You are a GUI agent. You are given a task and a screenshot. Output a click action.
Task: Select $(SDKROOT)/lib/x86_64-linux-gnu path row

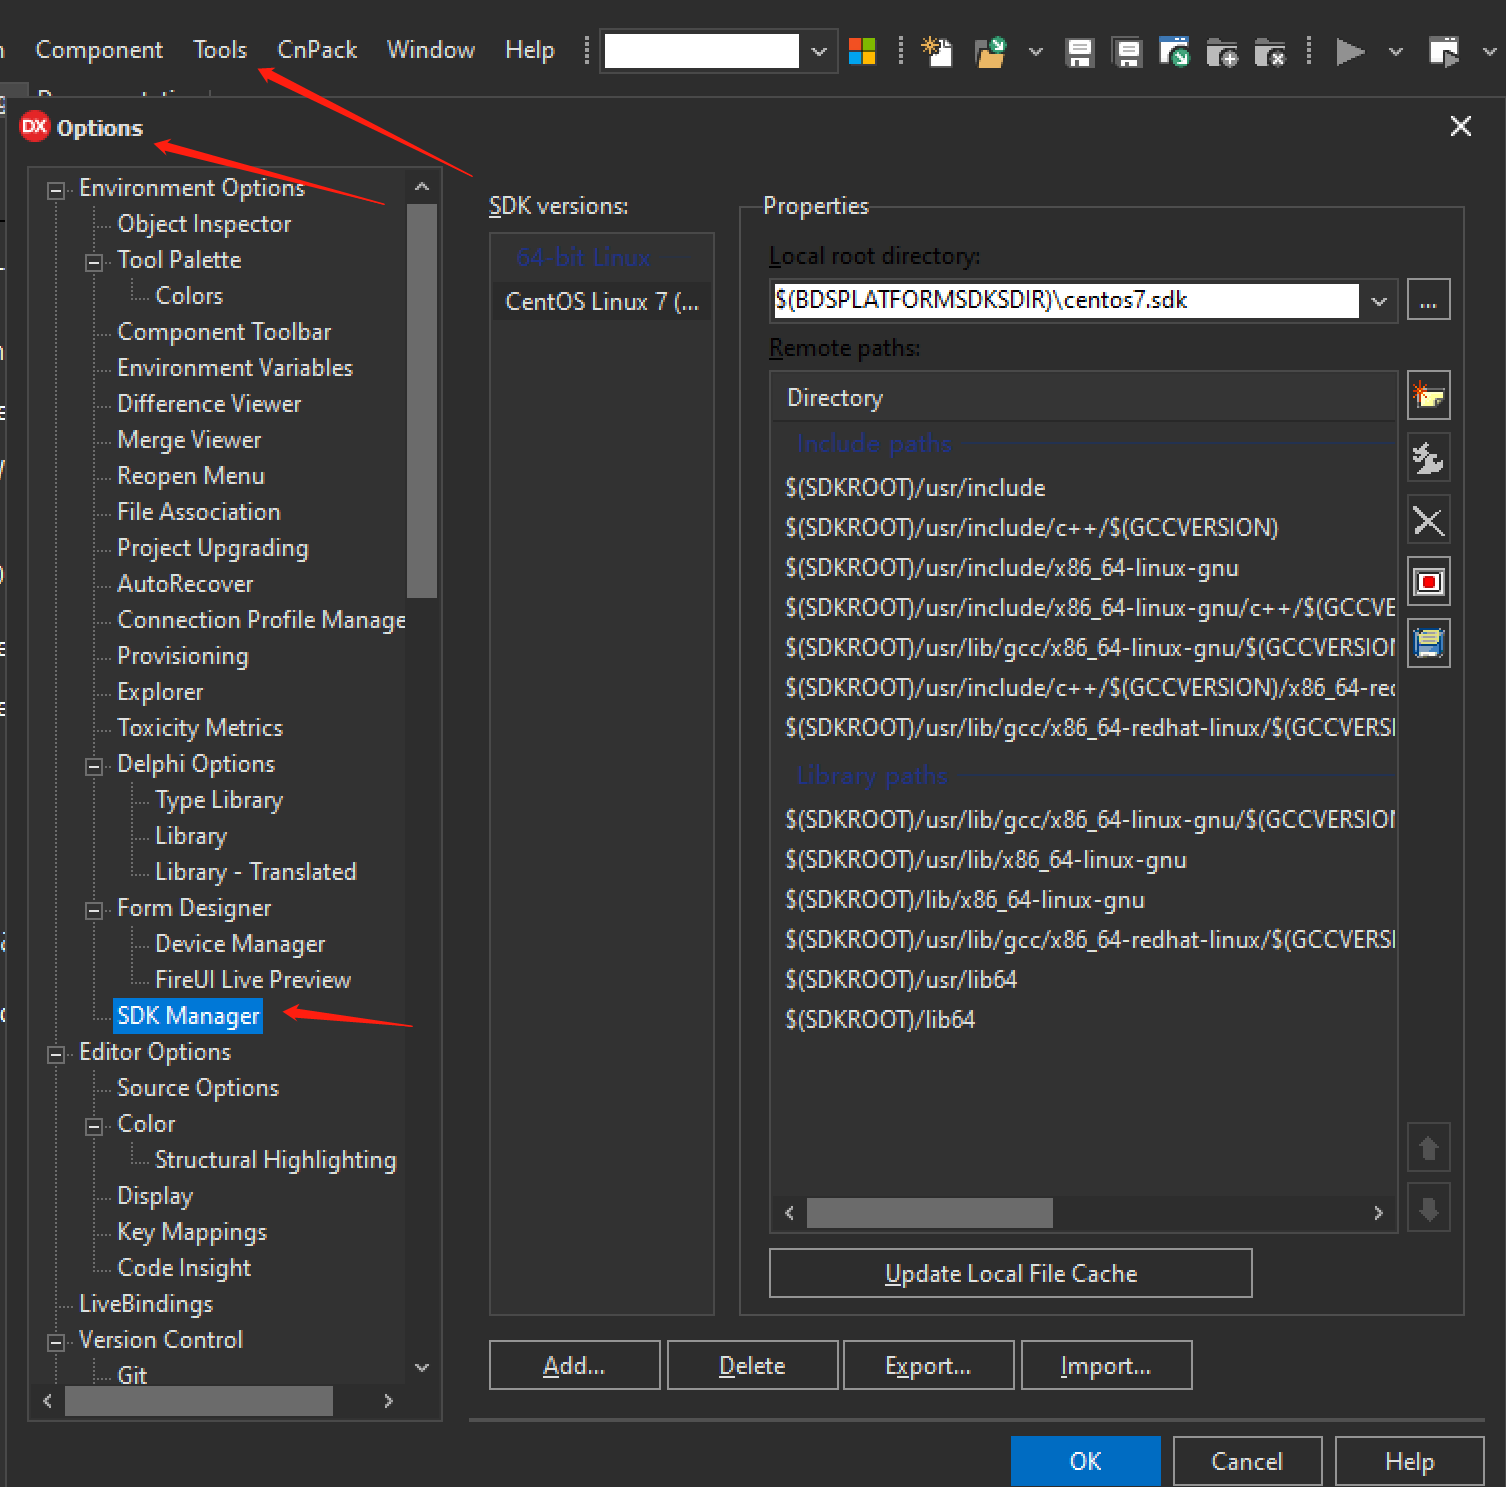(1084, 899)
